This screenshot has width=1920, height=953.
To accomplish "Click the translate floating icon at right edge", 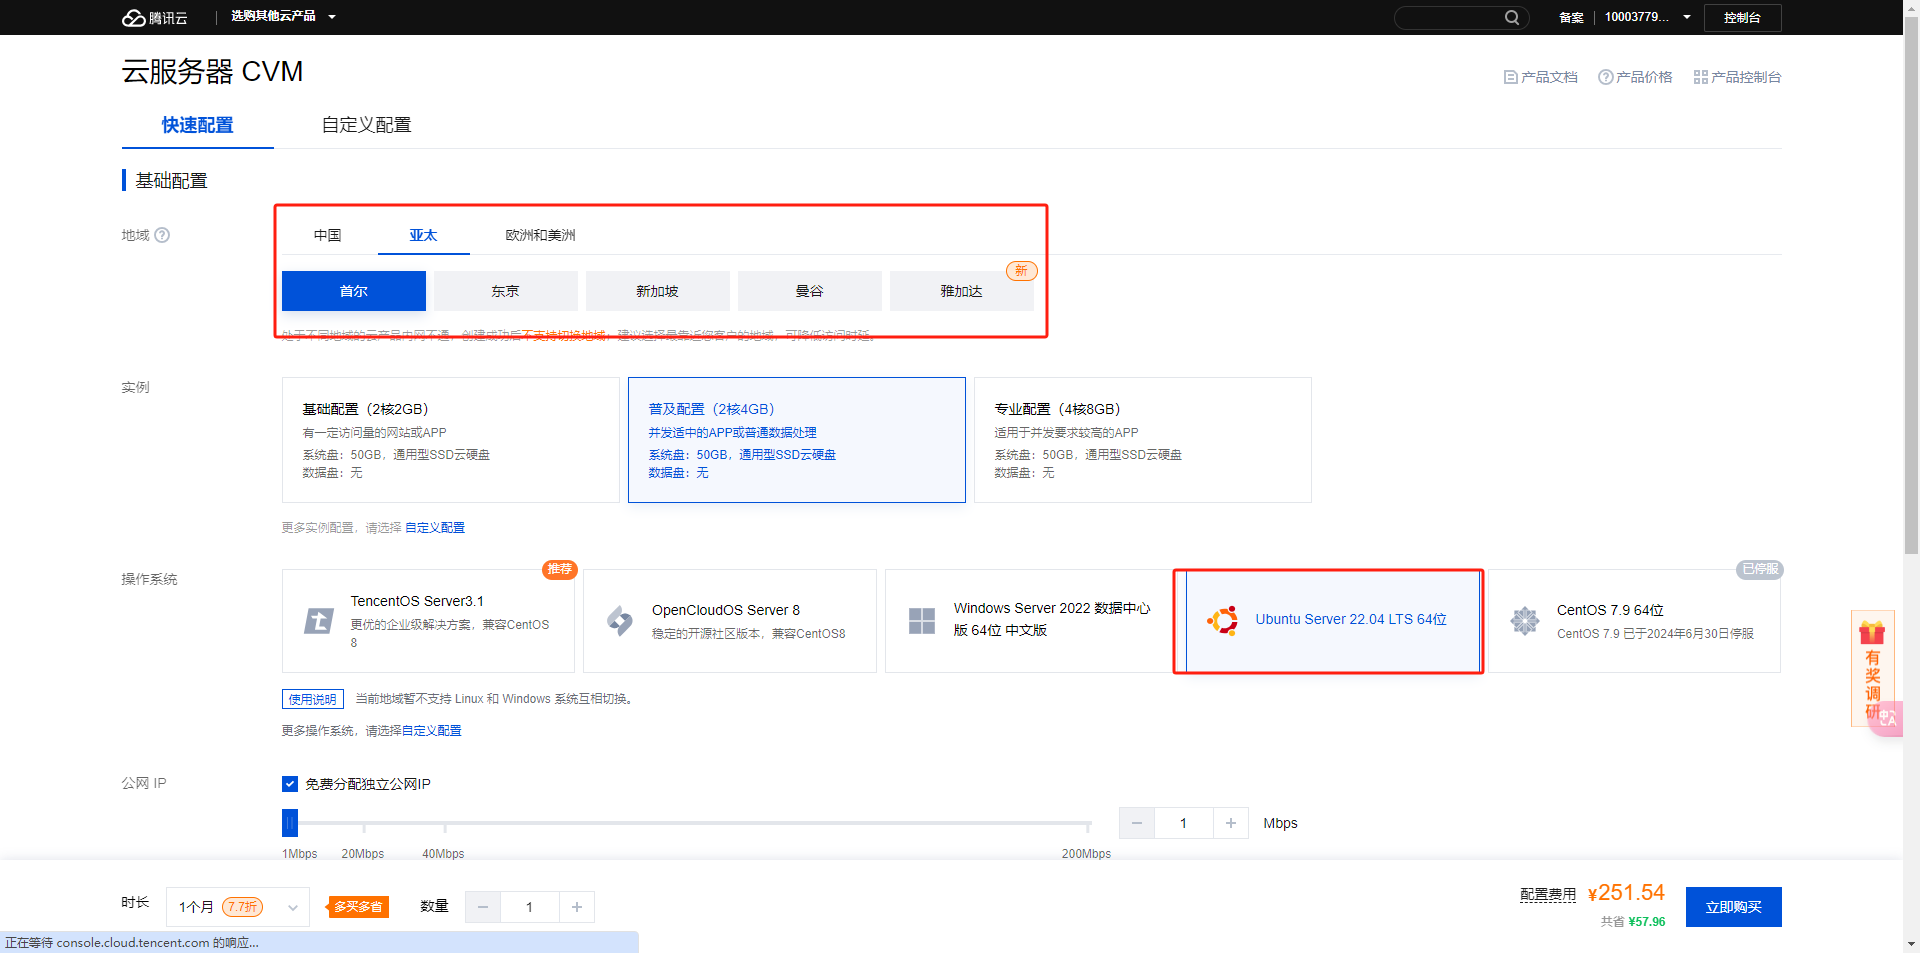I will click(1887, 718).
